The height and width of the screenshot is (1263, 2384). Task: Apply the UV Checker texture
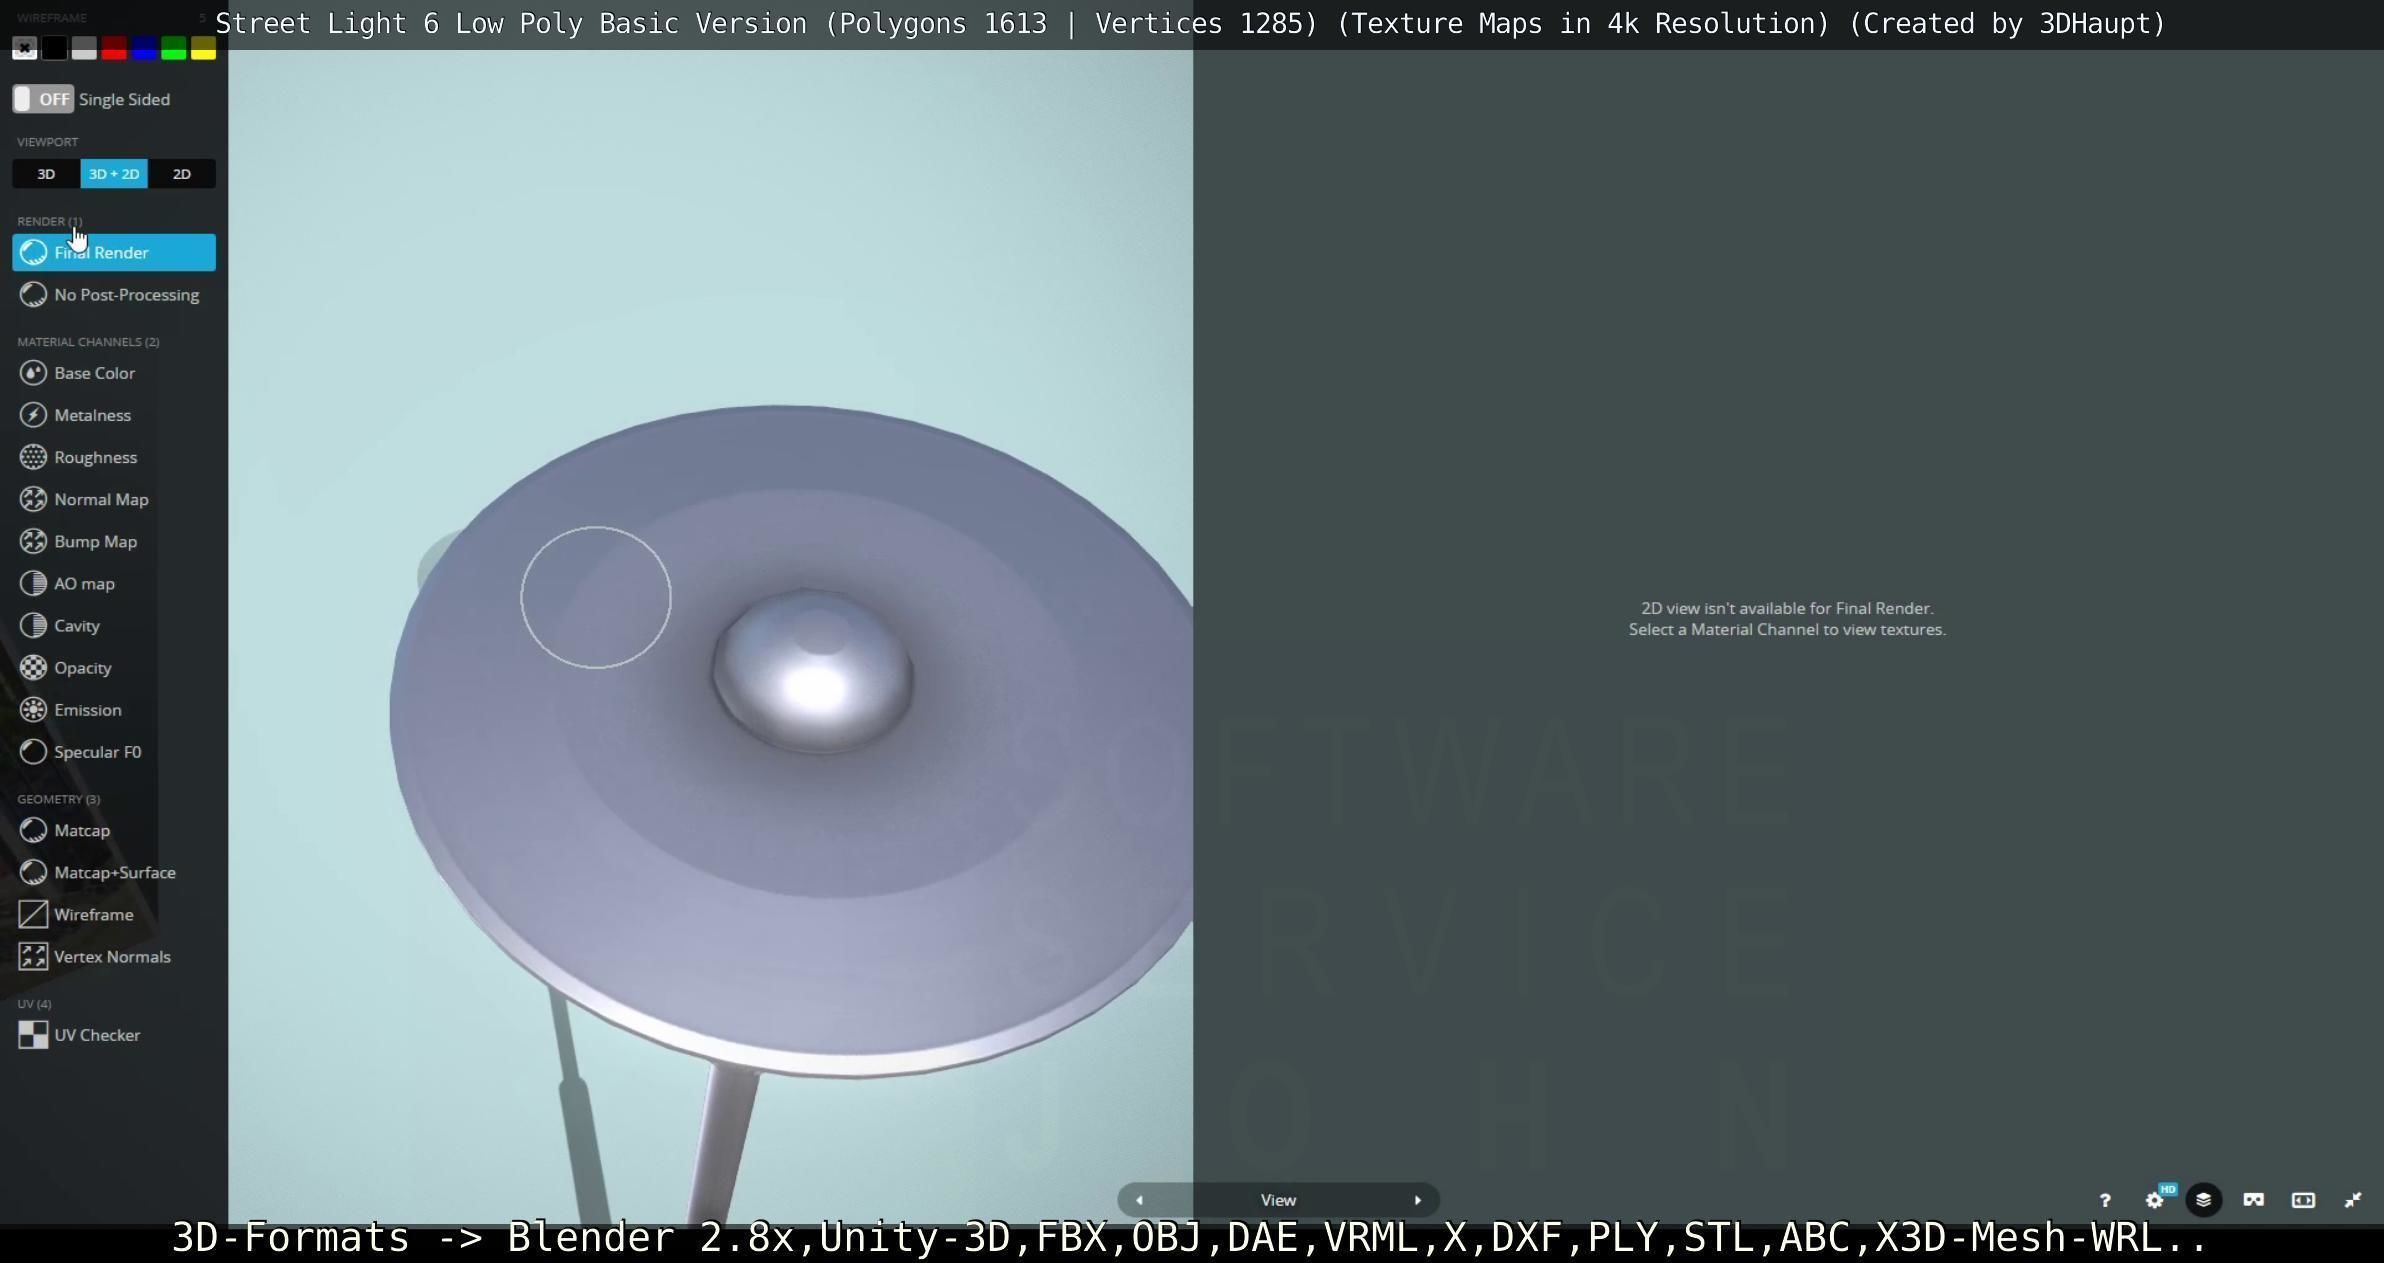(x=114, y=1035)
